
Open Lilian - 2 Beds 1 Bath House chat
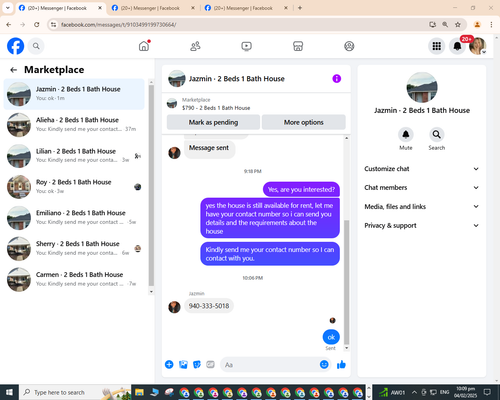[74, 156]
